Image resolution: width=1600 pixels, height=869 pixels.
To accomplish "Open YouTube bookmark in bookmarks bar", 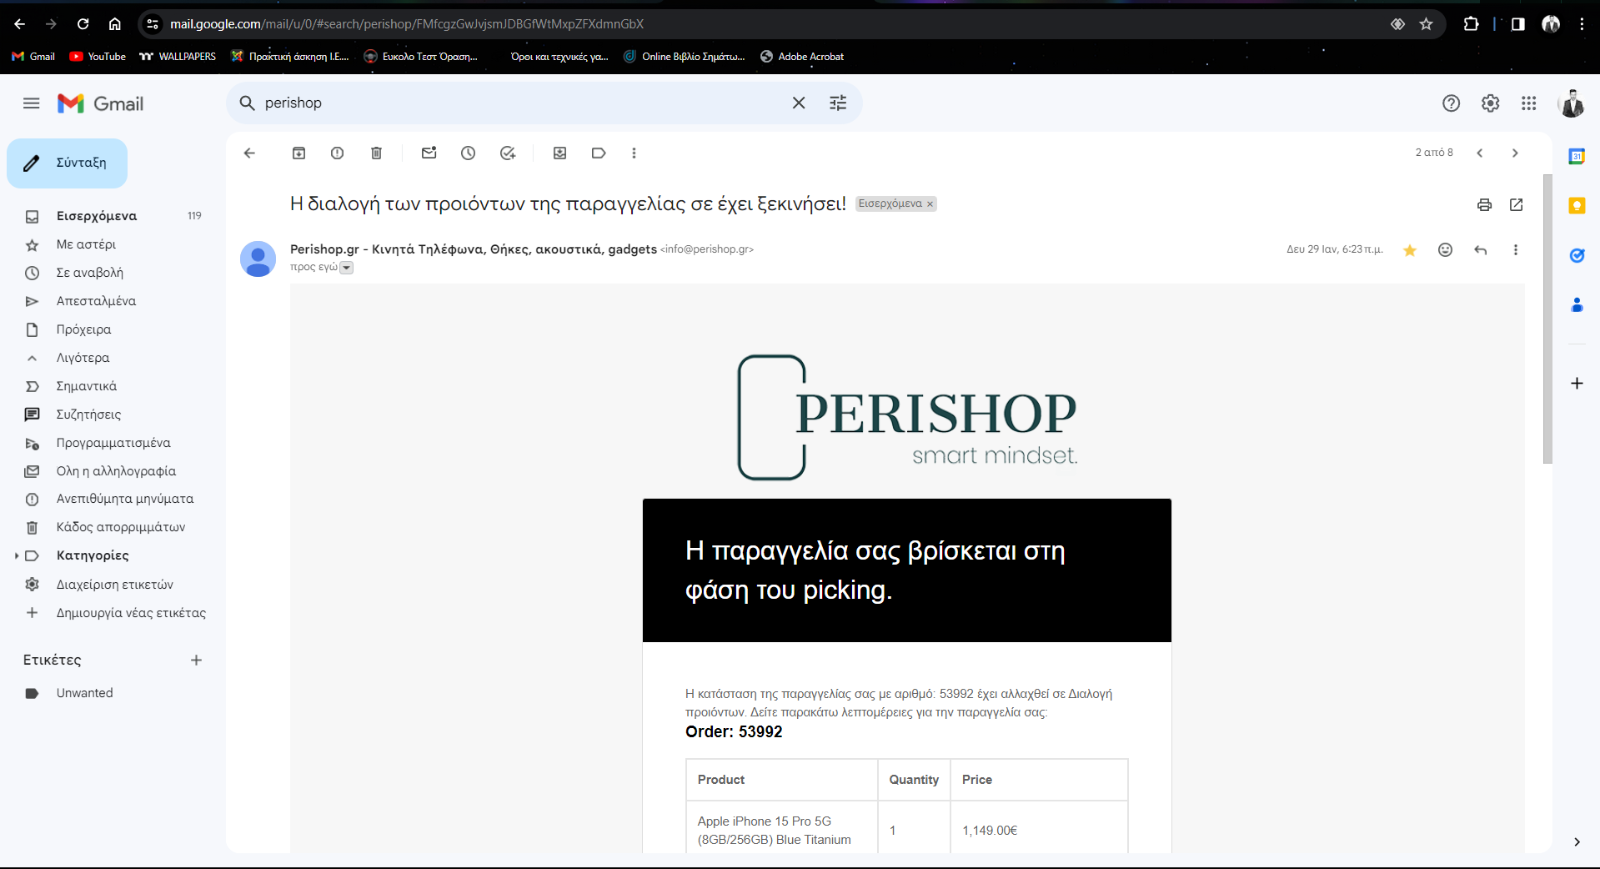I will point(97,56).
